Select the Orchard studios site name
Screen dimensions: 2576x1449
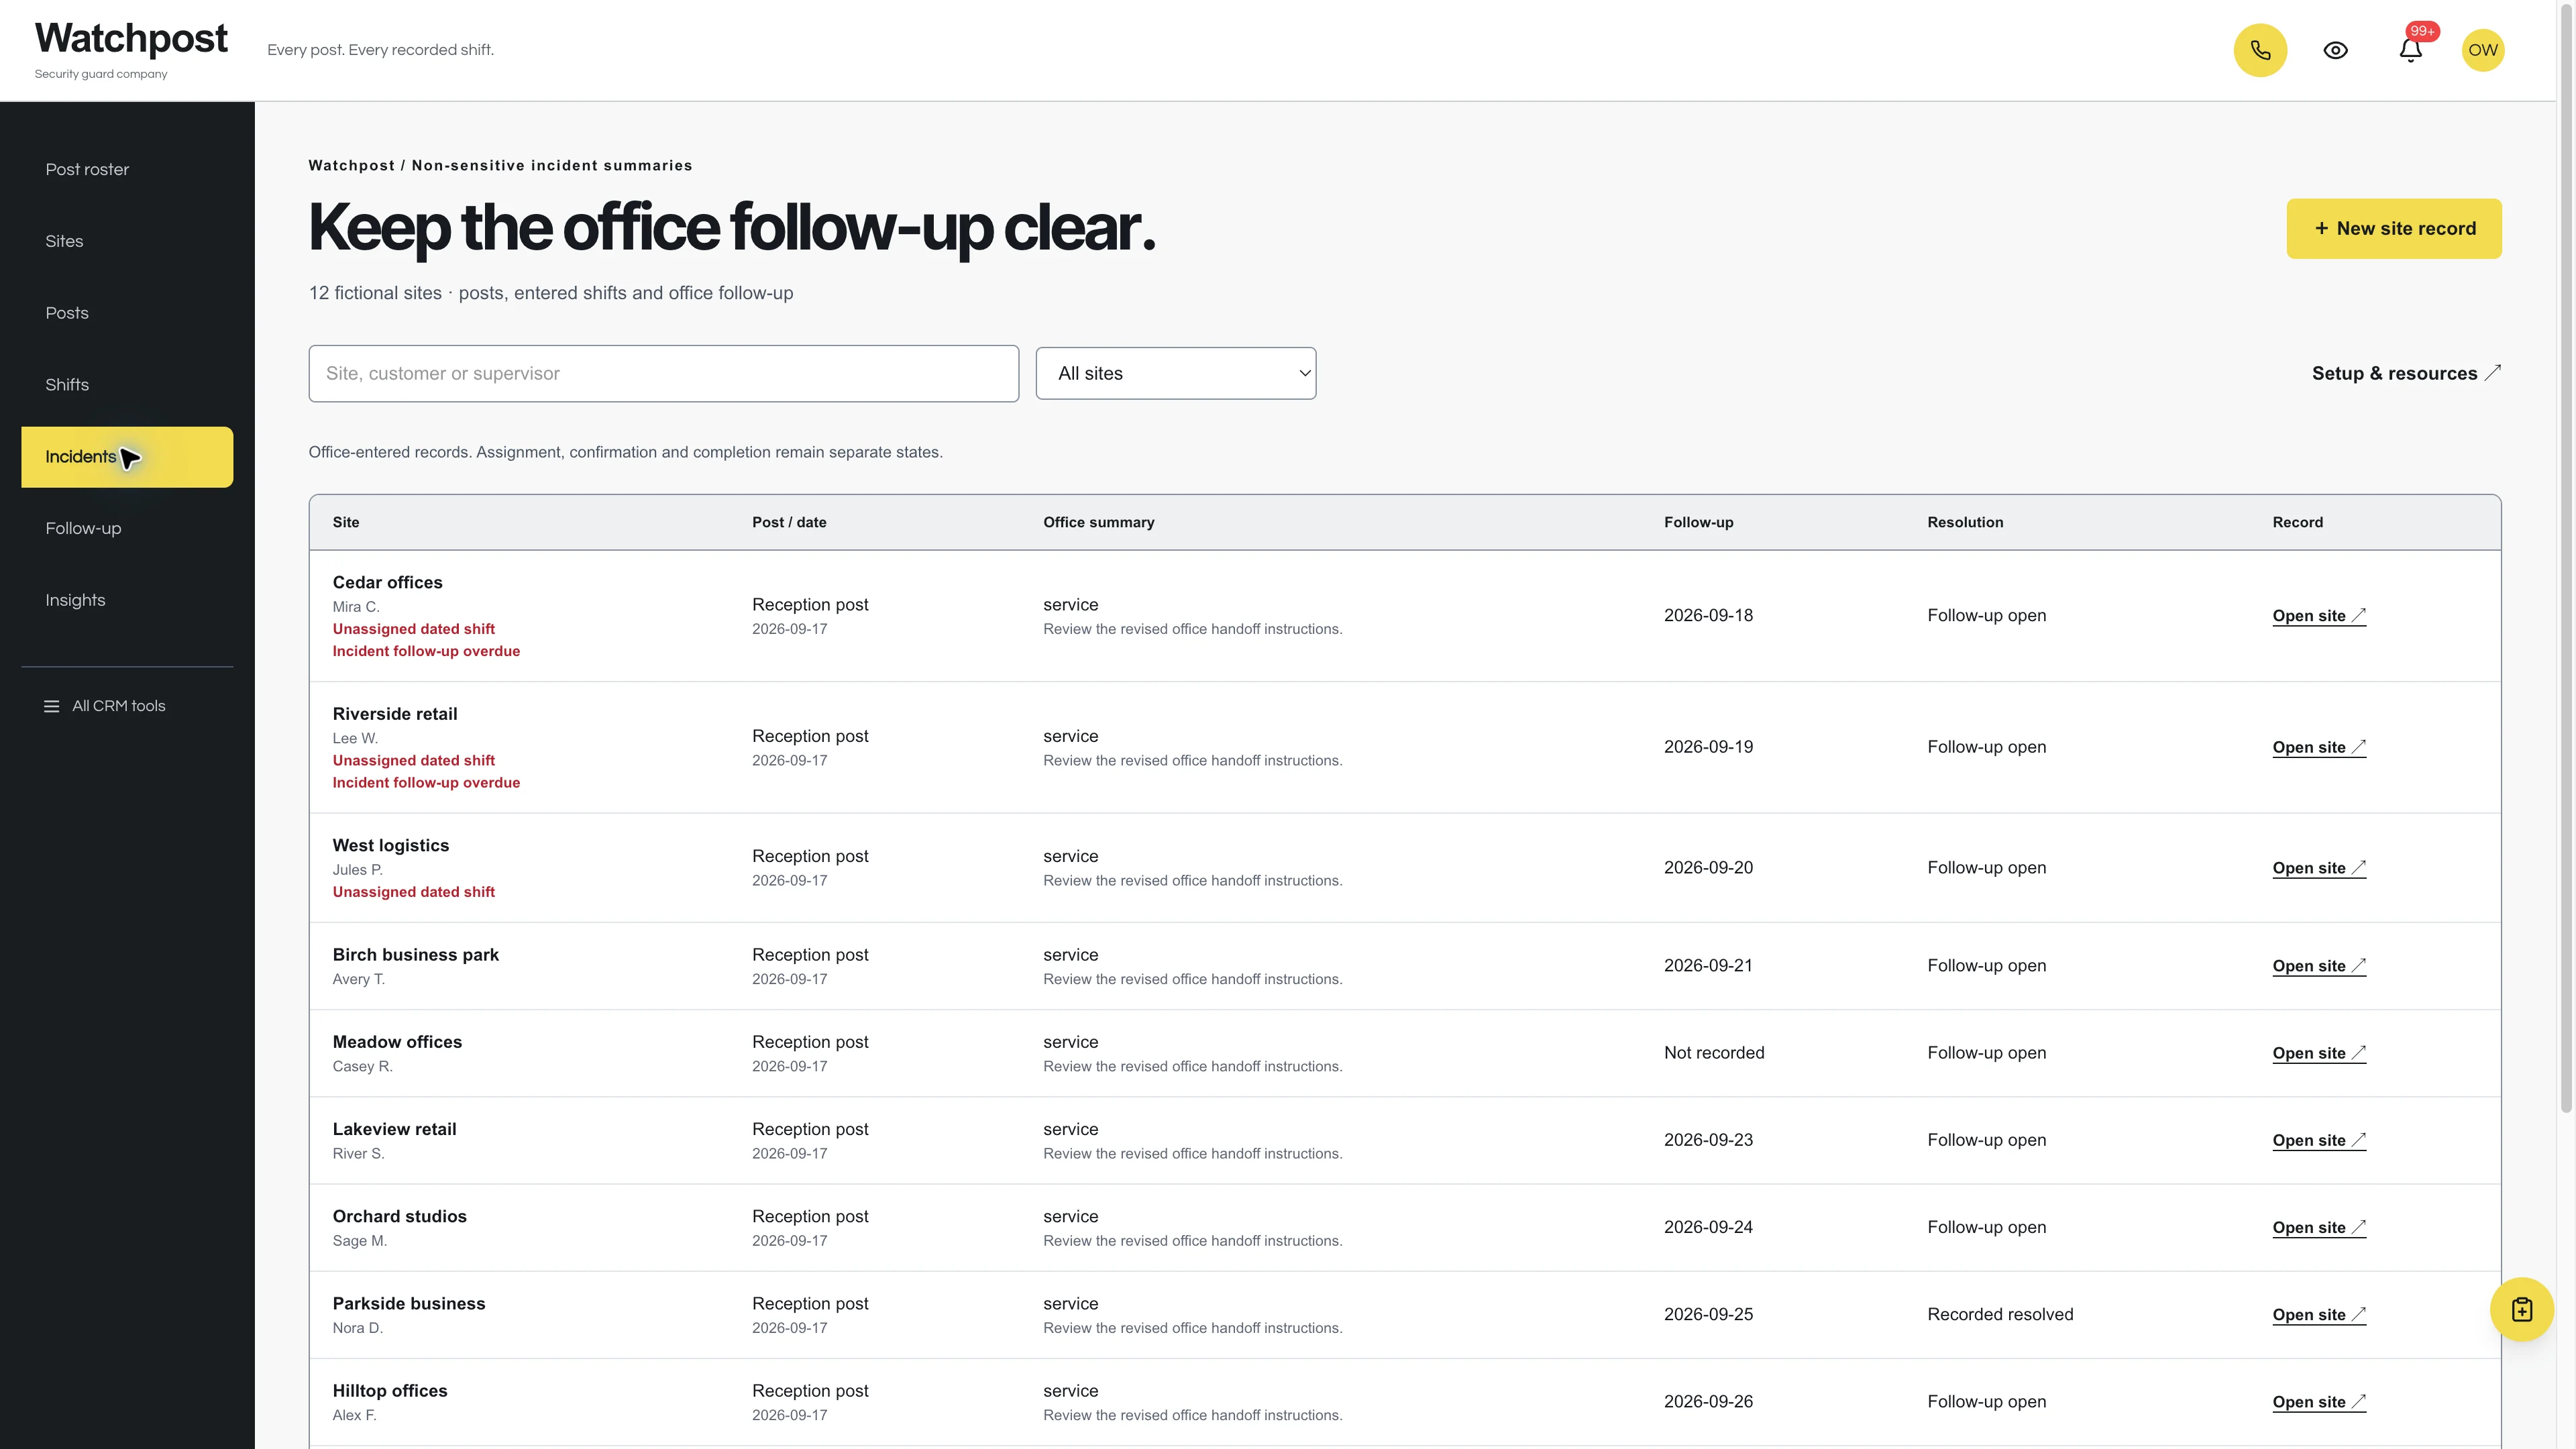pos(399,1216)
